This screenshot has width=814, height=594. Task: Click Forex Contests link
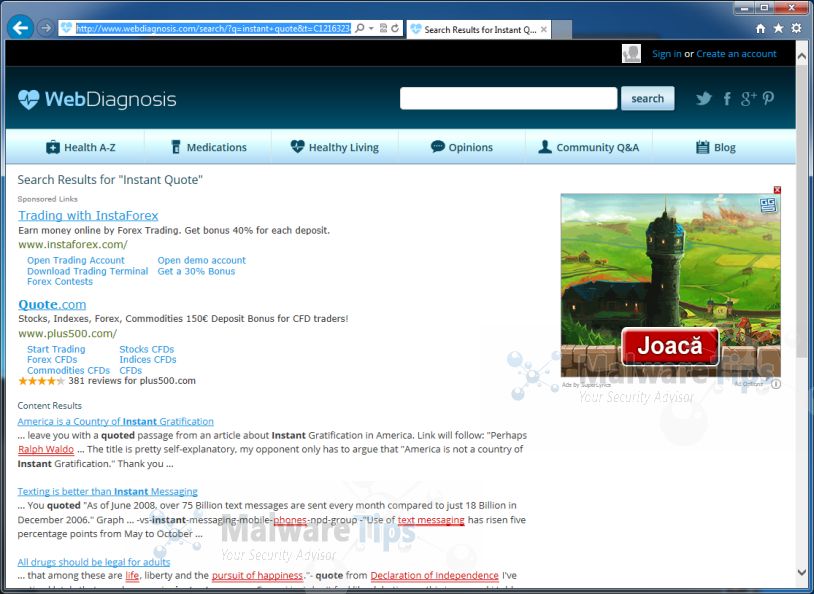click(60, 281)
